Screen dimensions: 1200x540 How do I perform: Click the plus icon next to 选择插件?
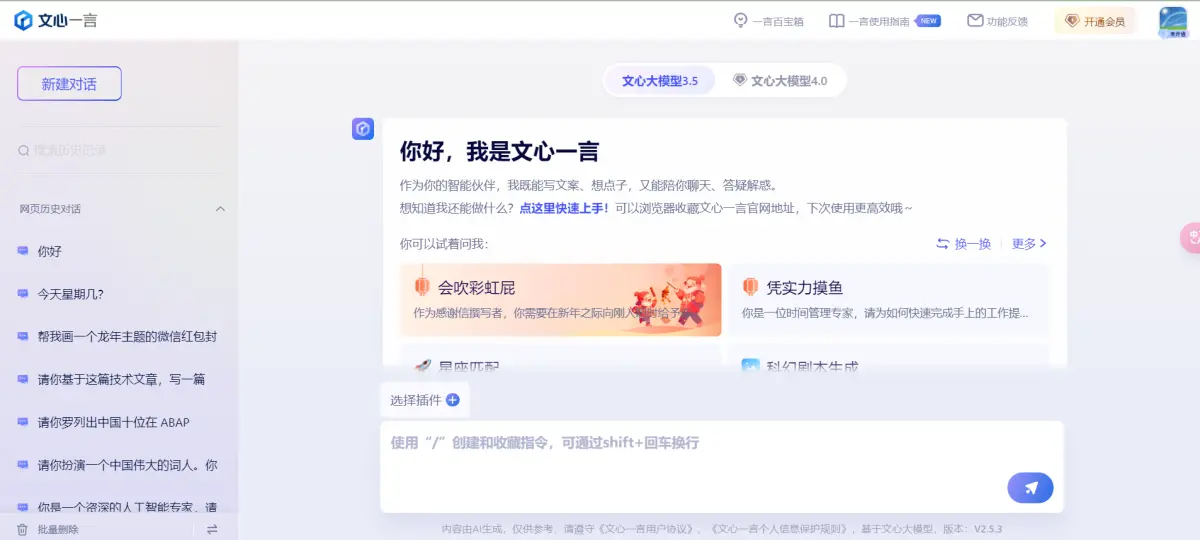[x=453, y=400]
